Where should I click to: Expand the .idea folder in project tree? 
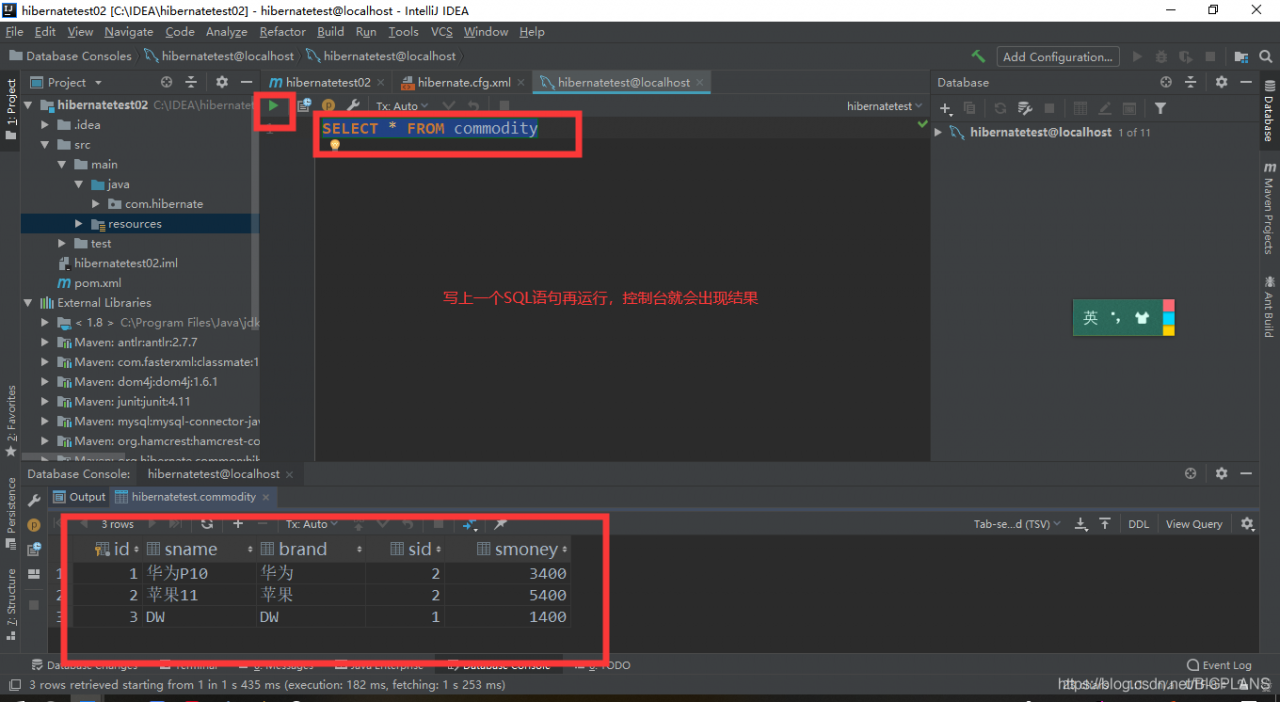point(45,125)
